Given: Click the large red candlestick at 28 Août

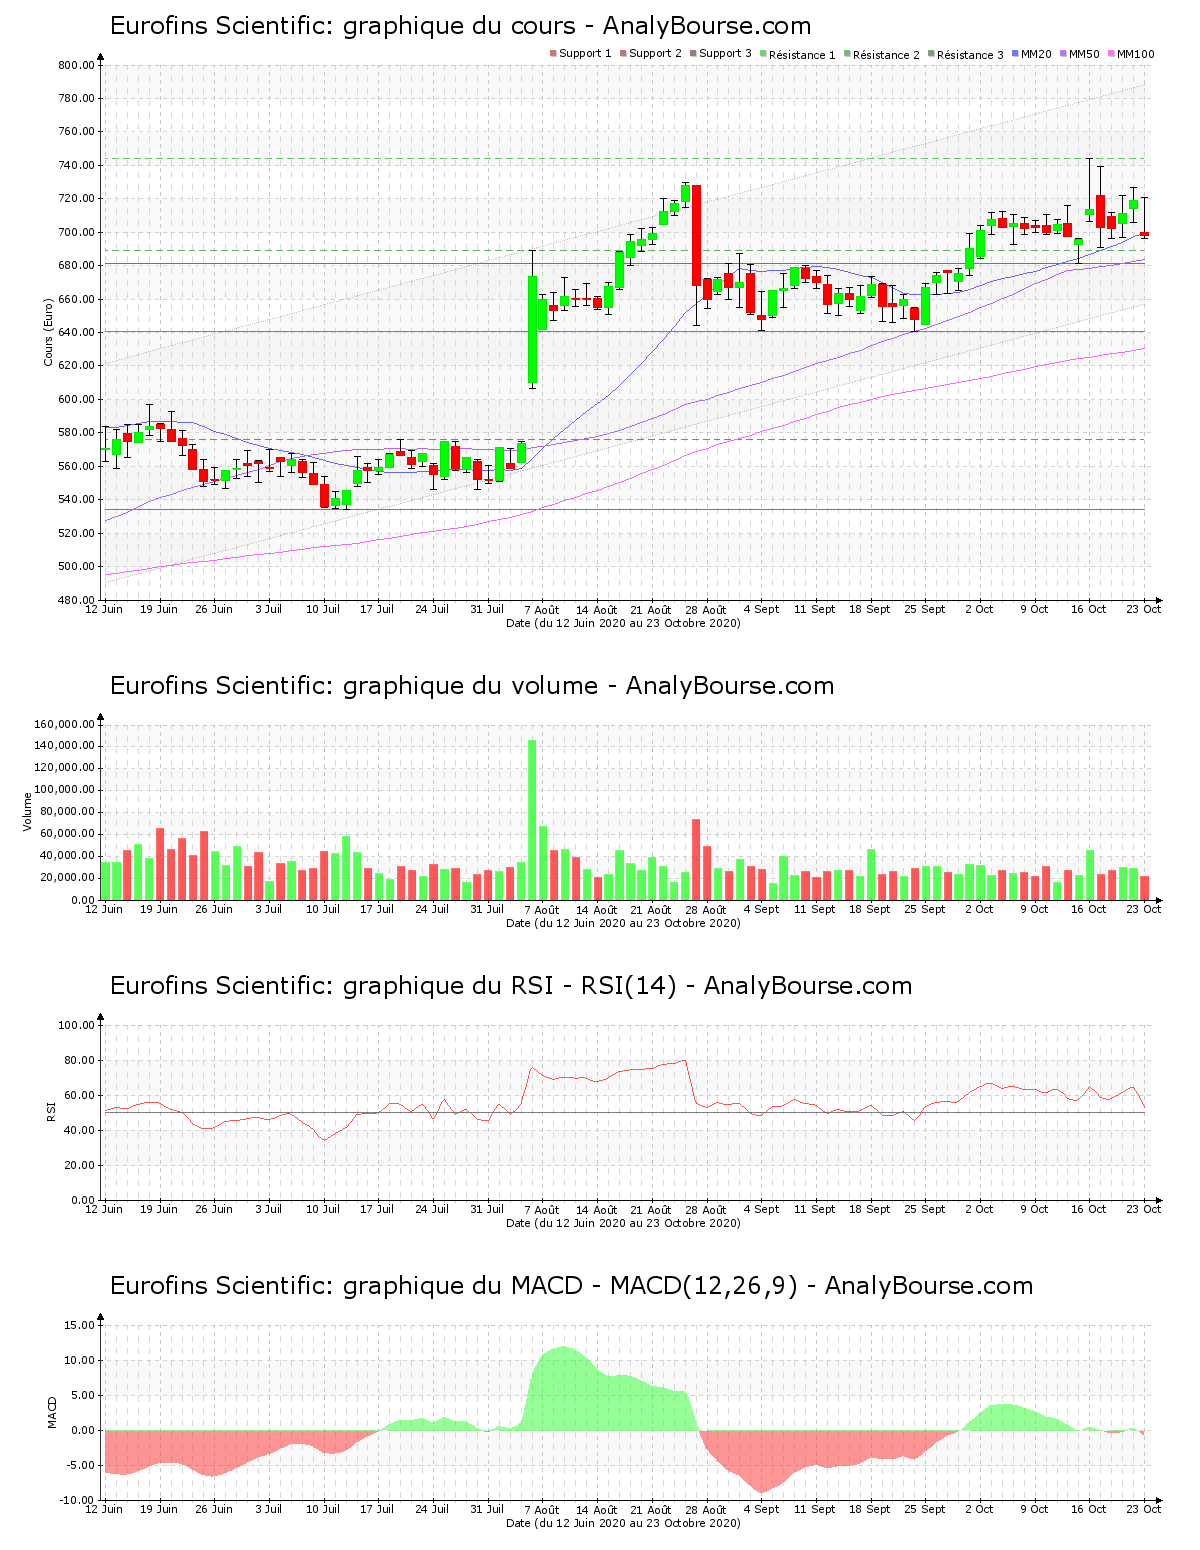Looking at the screenshot, I should (x=696, y=235).
